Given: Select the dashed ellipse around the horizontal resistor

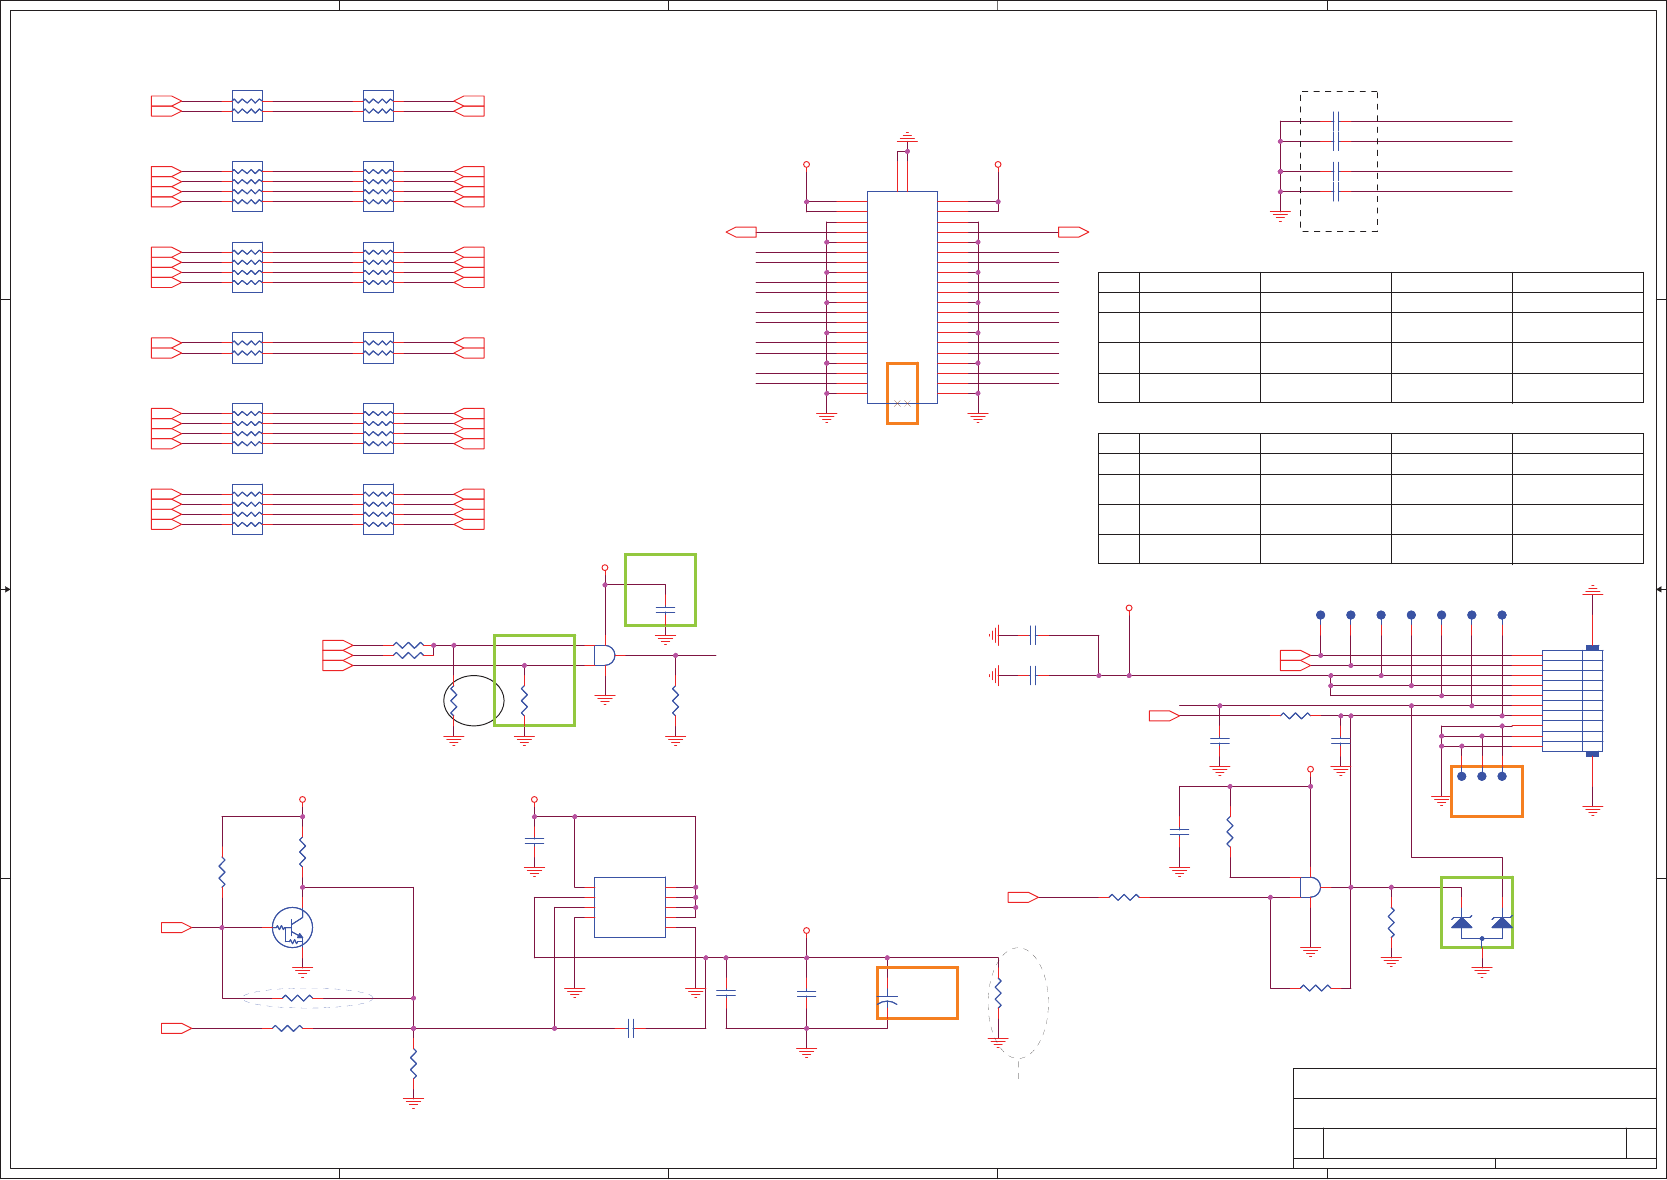Looking at the screenshot, I should coord(307,998).
